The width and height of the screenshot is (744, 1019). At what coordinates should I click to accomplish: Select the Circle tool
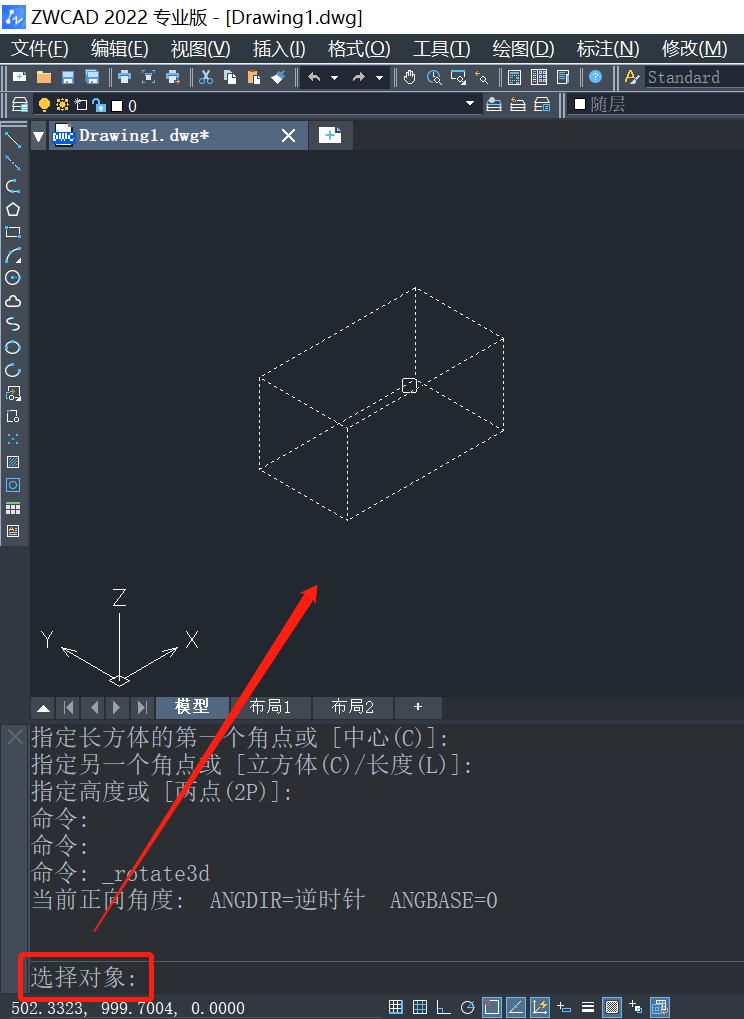click(13, 278)
